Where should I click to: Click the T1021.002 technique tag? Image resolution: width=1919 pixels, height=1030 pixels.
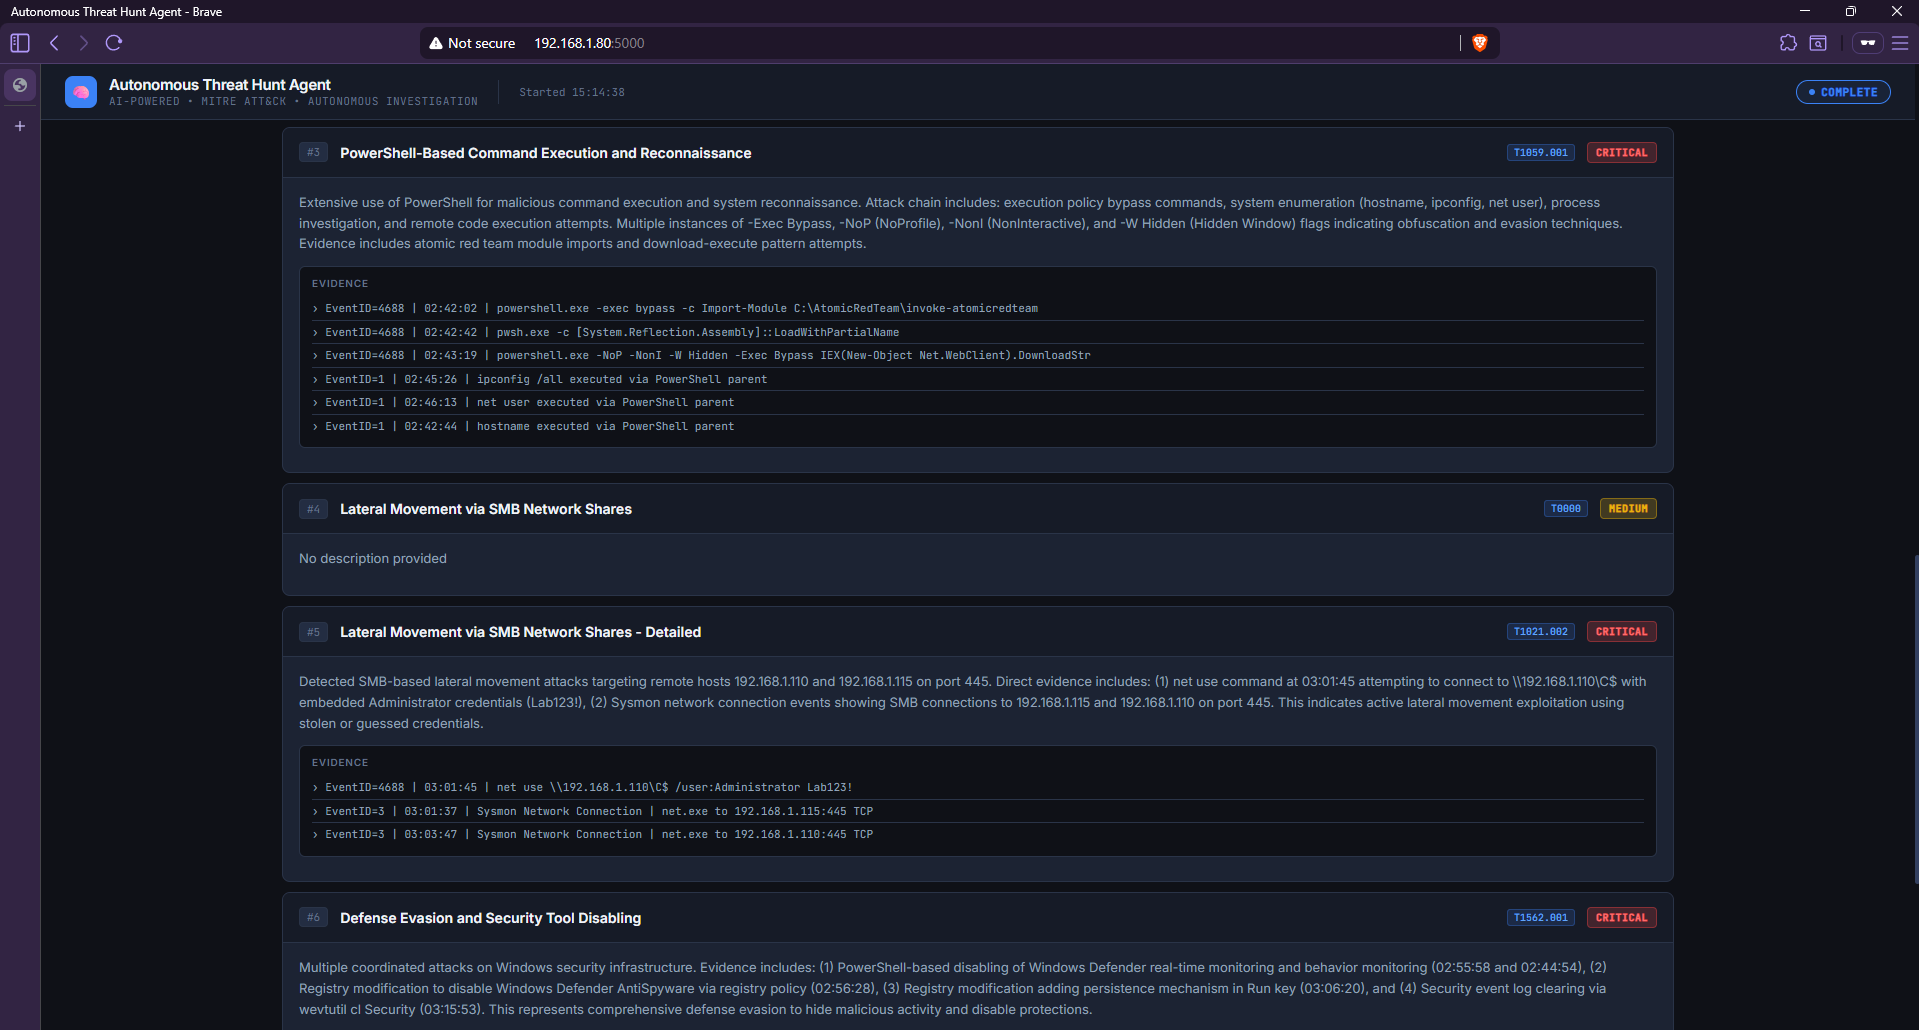pyautogui.click(x=1540, y=632)
